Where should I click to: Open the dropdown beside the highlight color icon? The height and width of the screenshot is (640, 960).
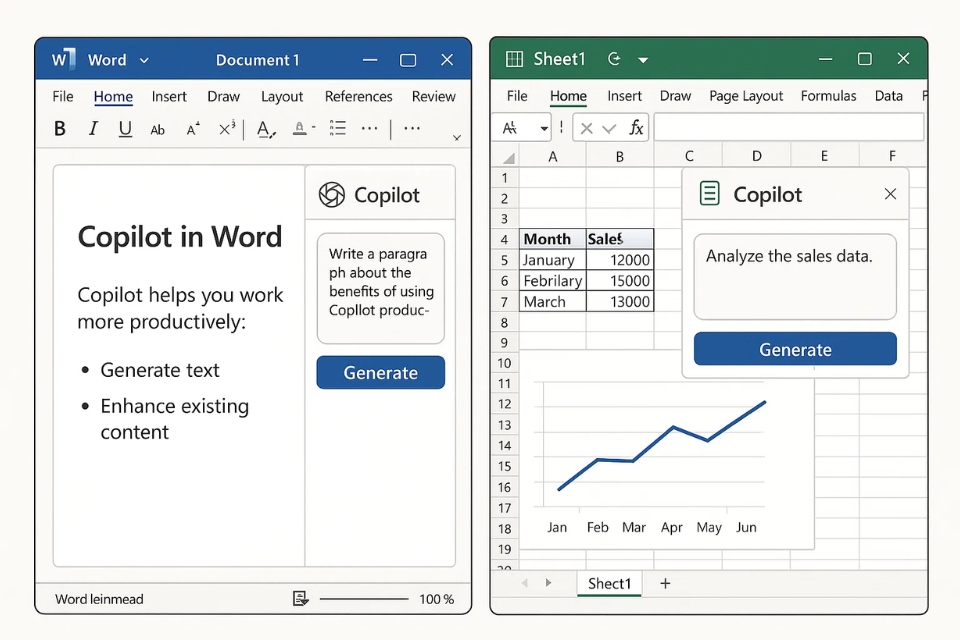pos(313,127)
